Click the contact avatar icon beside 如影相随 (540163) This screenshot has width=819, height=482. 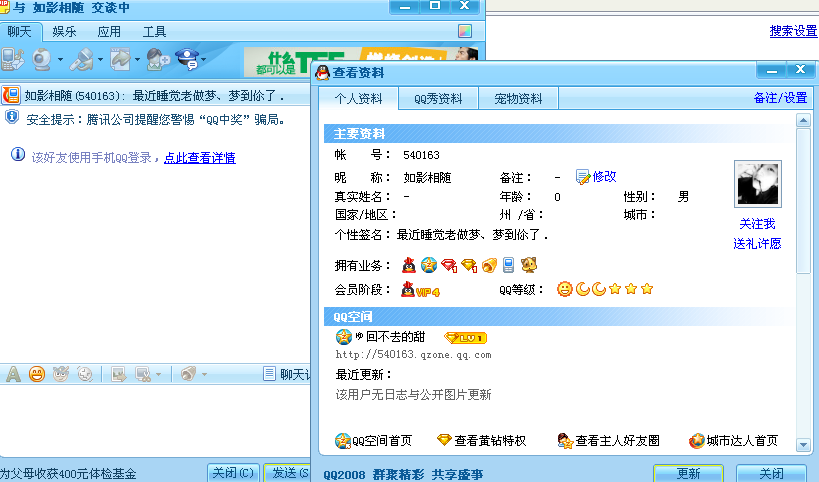11,96
